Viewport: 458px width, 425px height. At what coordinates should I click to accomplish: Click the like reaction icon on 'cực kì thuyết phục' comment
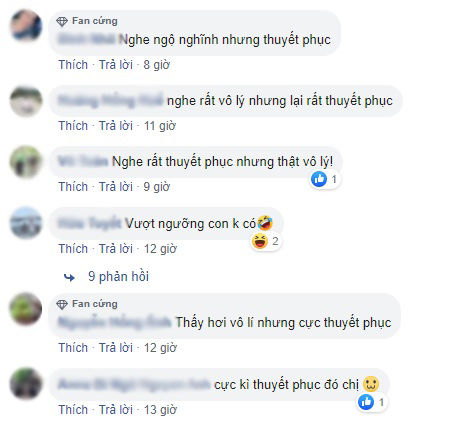click(366, 402)
